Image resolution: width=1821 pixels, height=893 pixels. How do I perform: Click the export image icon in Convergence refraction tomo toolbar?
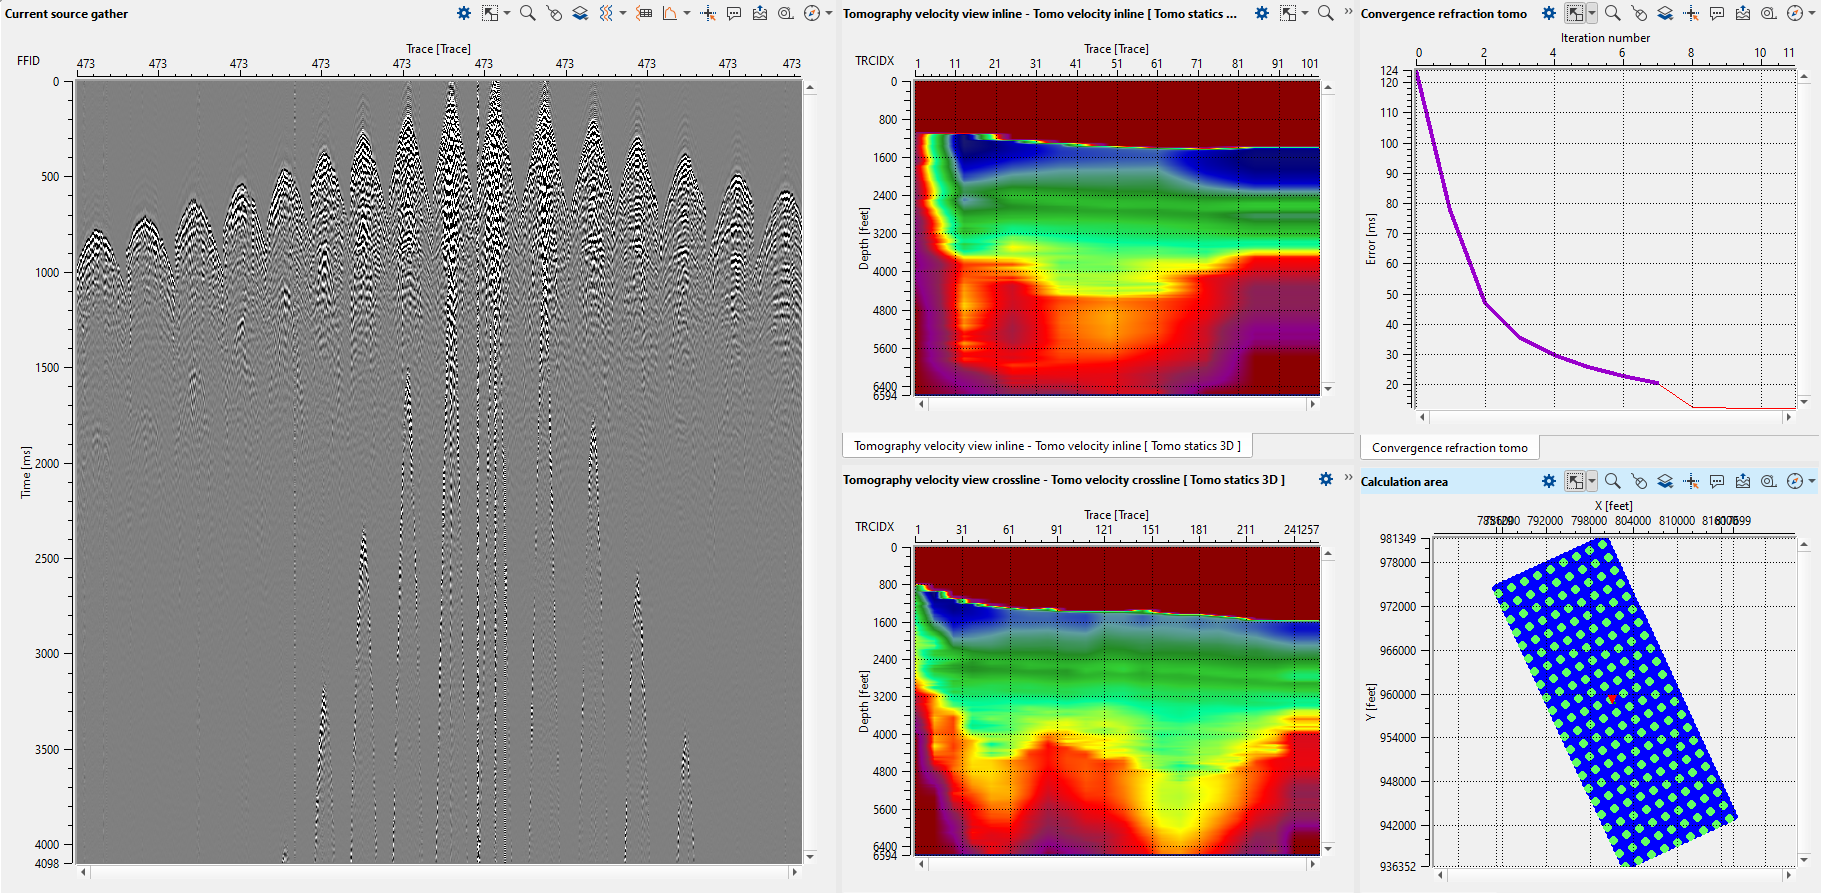(x=1743, y=13)
